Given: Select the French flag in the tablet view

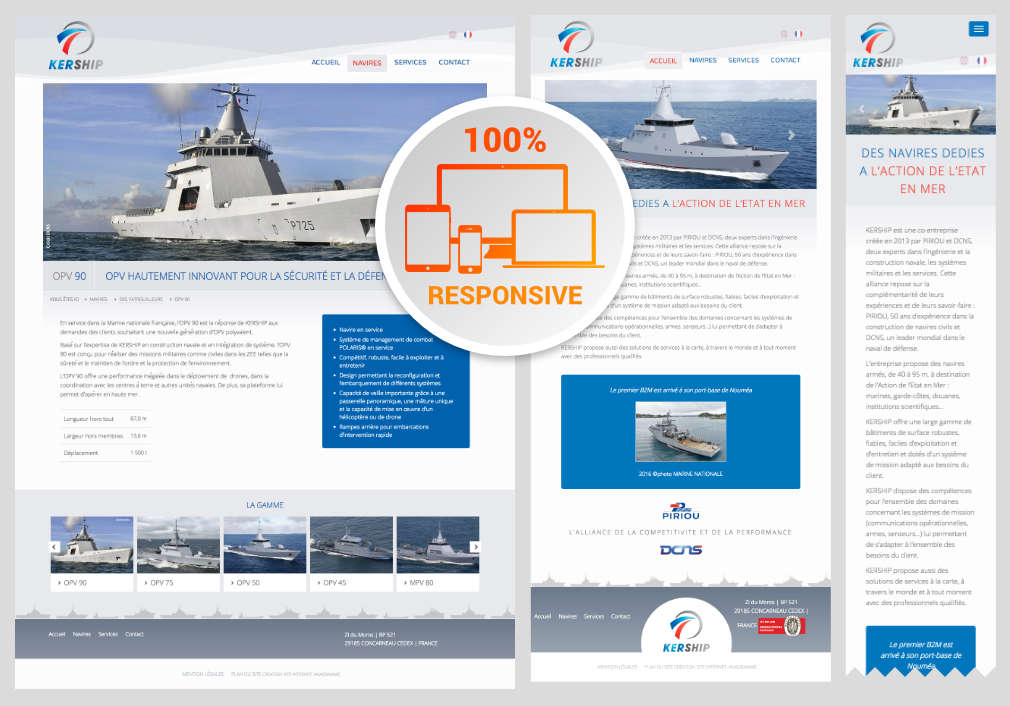Looking at the screenshot, I should pos(798,33).
